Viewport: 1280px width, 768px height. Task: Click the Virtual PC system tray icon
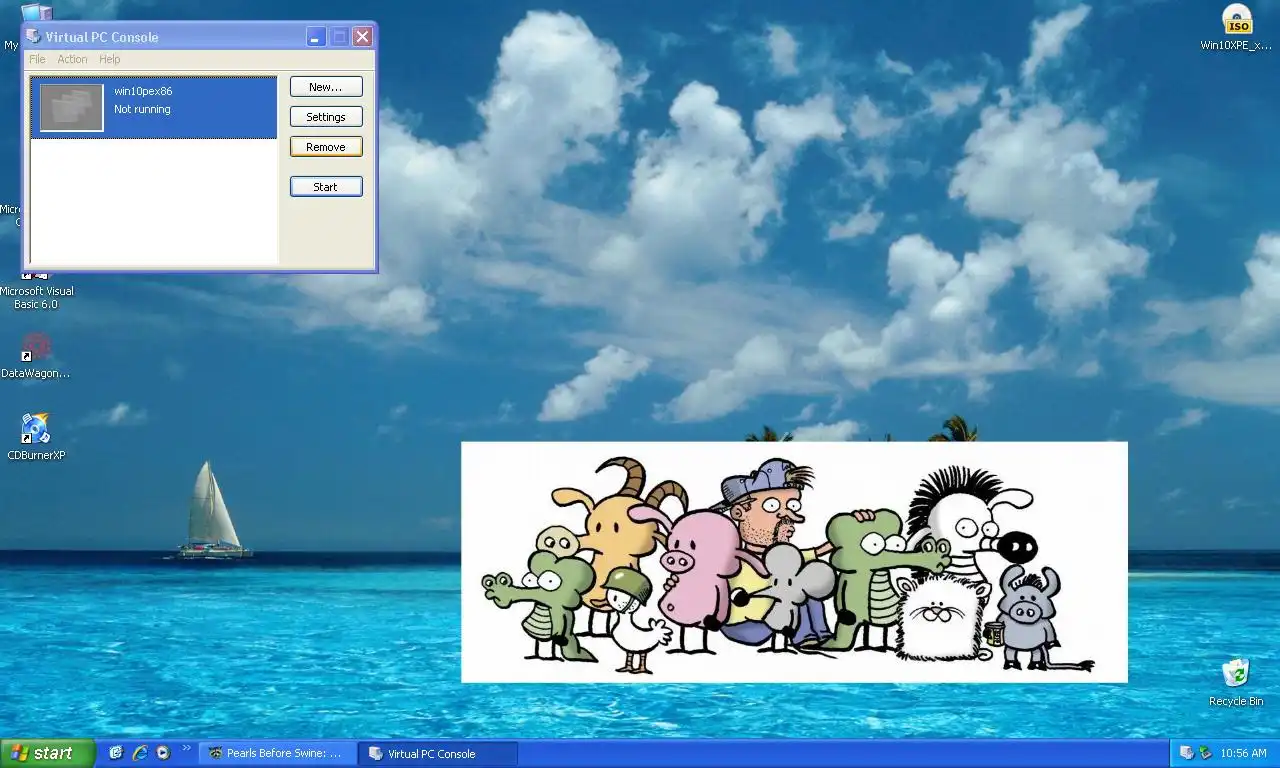1187,753
